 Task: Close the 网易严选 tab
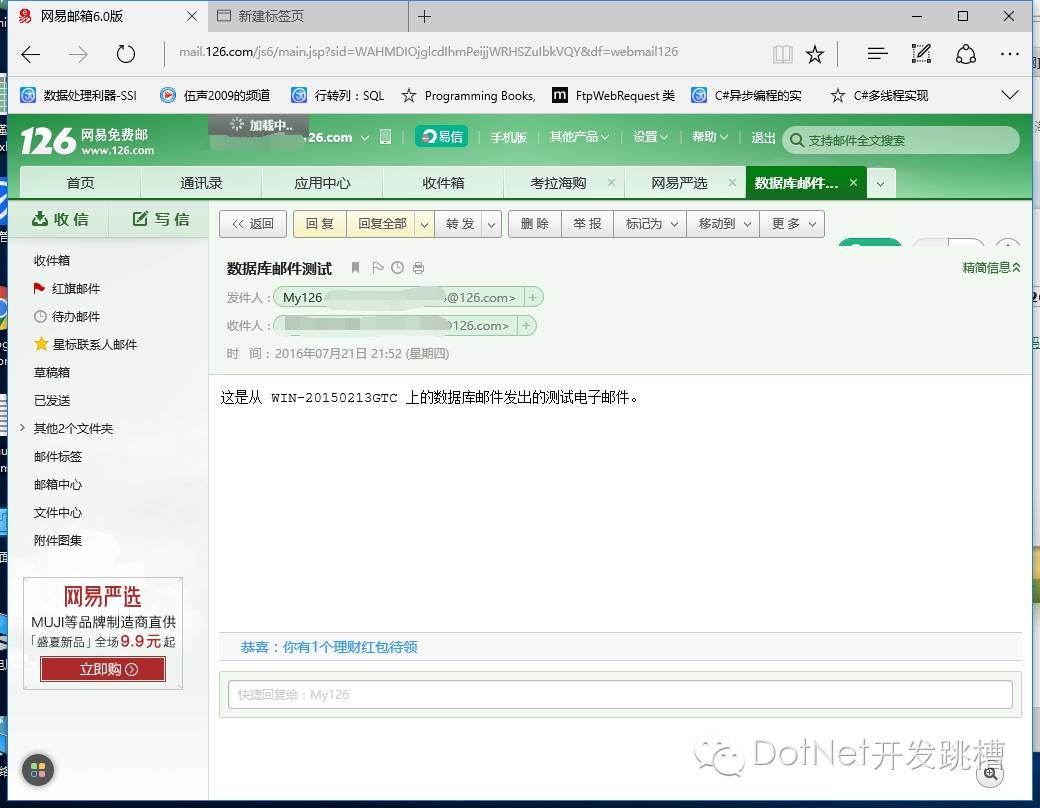(732, 182)
